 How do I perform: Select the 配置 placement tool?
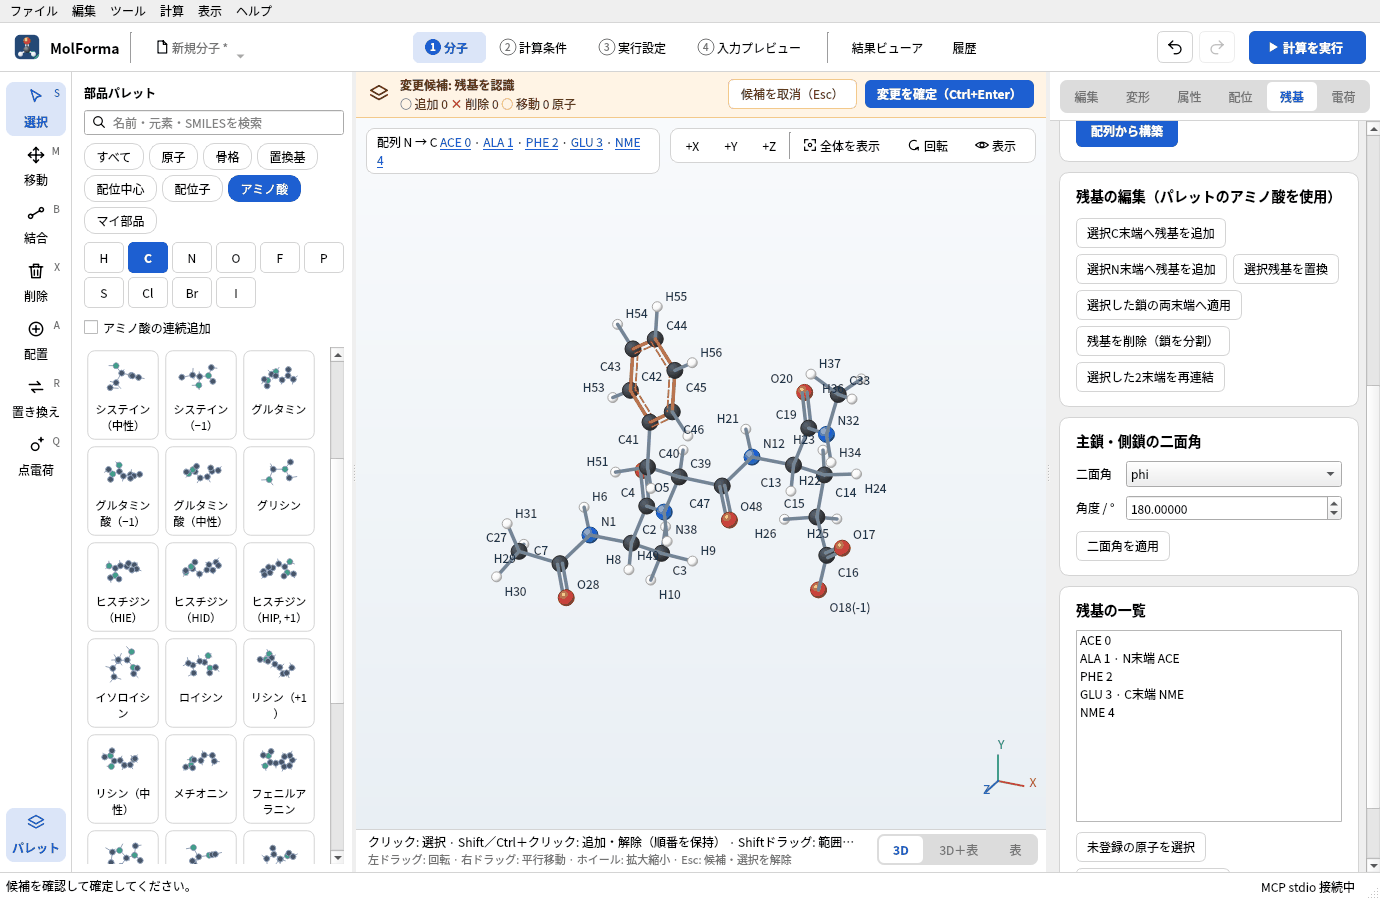pyautogui.click(x=36, y=340)
